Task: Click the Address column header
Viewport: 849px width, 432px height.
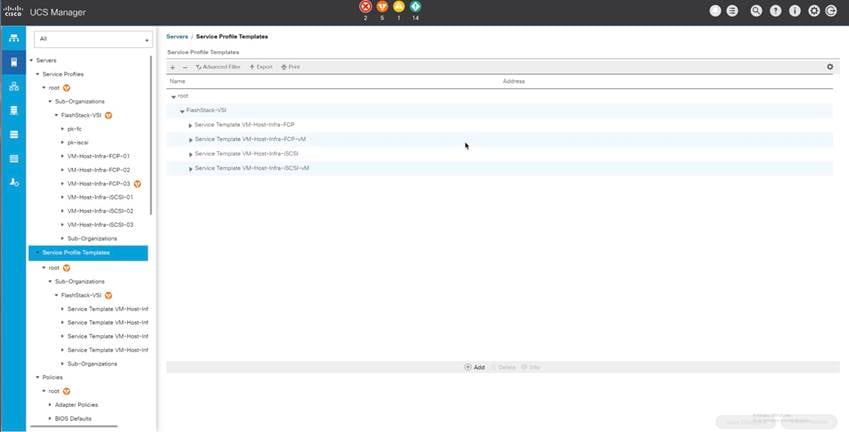Action: [x=513, y=81]
